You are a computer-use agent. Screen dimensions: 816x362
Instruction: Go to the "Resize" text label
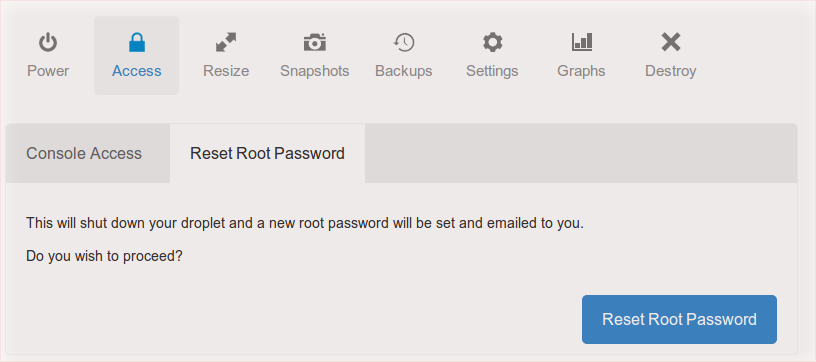coord(226,71)
